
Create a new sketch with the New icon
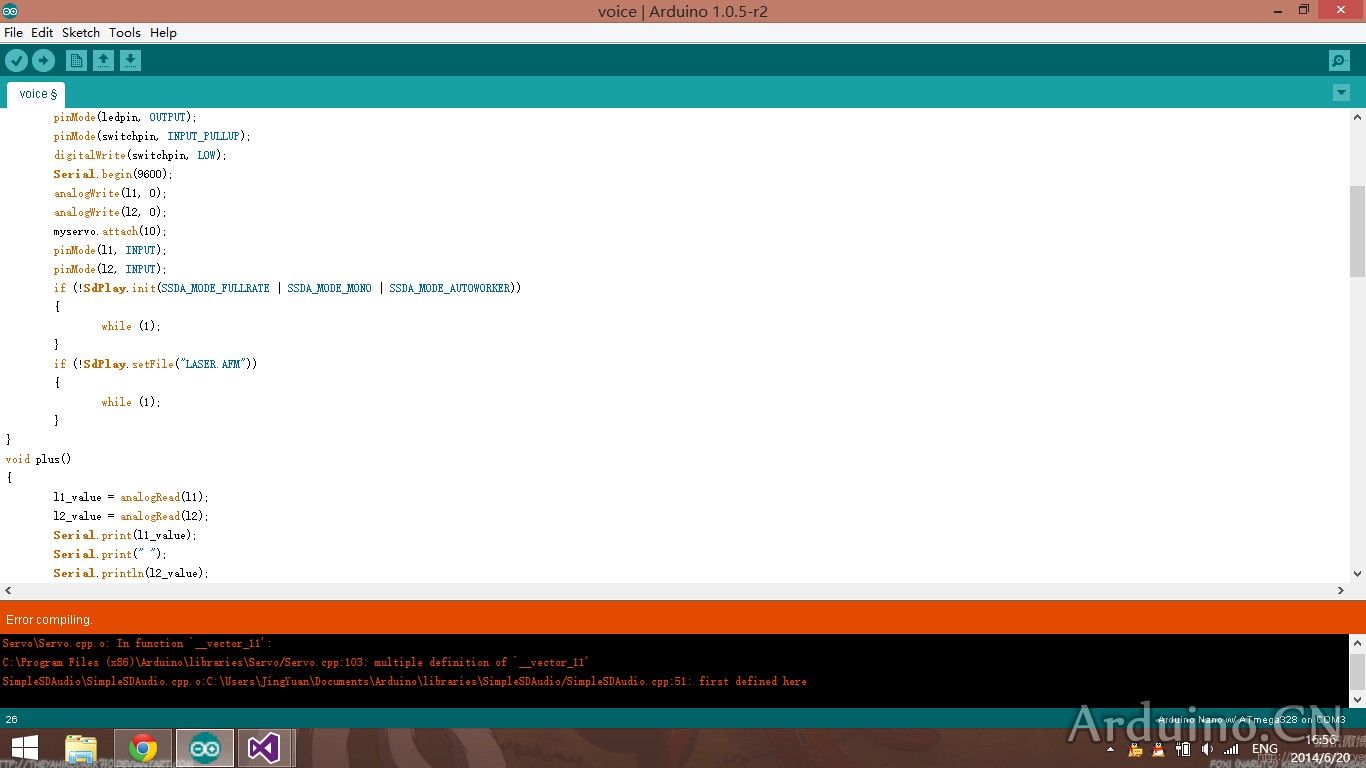point(76,61)
